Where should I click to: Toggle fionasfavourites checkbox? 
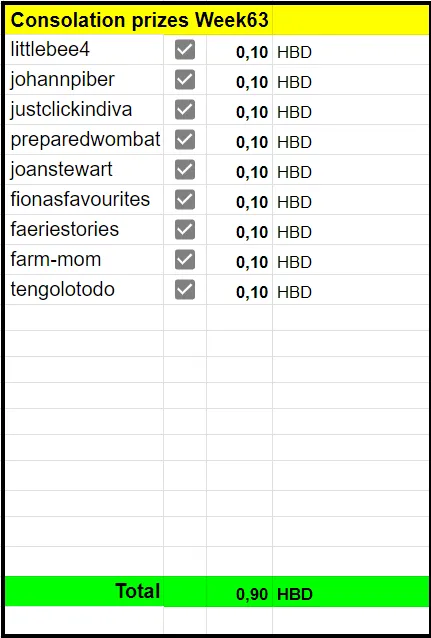coord(185,199)
